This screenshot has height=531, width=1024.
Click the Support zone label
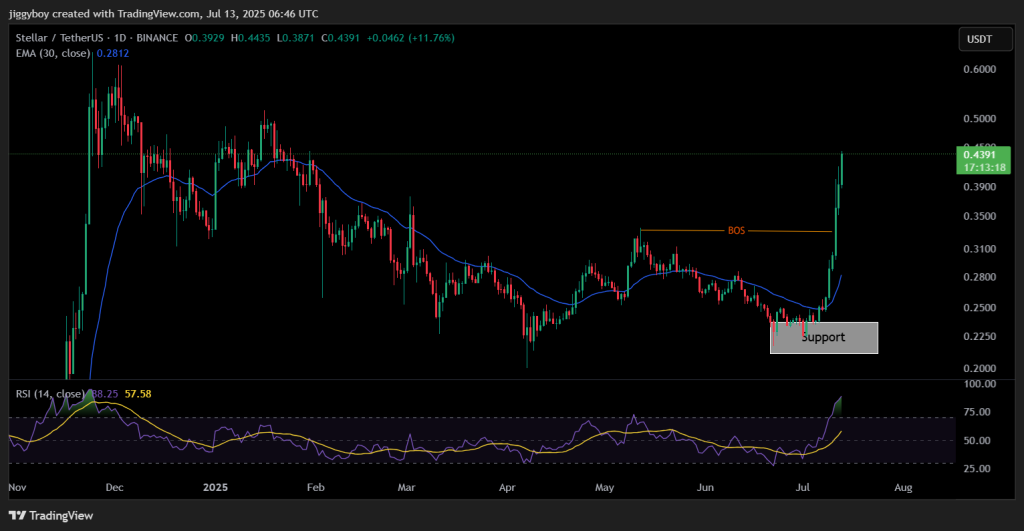[x=824, y=337]
